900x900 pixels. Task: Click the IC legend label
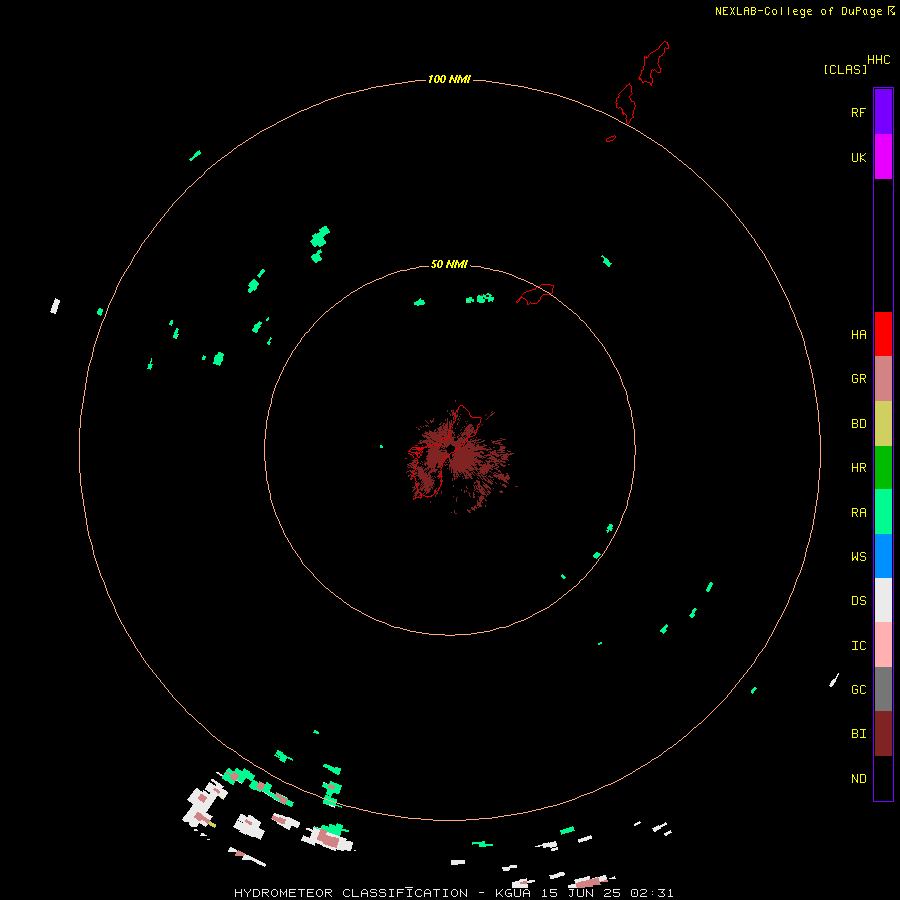click(858, 646)
